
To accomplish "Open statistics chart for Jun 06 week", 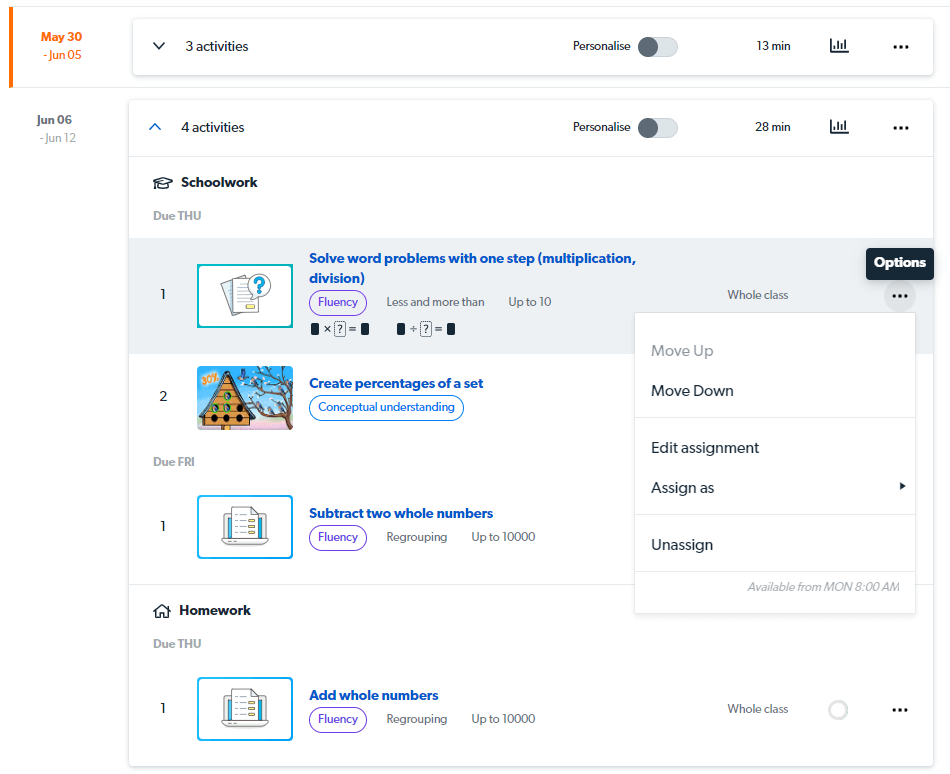I will tap(839, 127).
